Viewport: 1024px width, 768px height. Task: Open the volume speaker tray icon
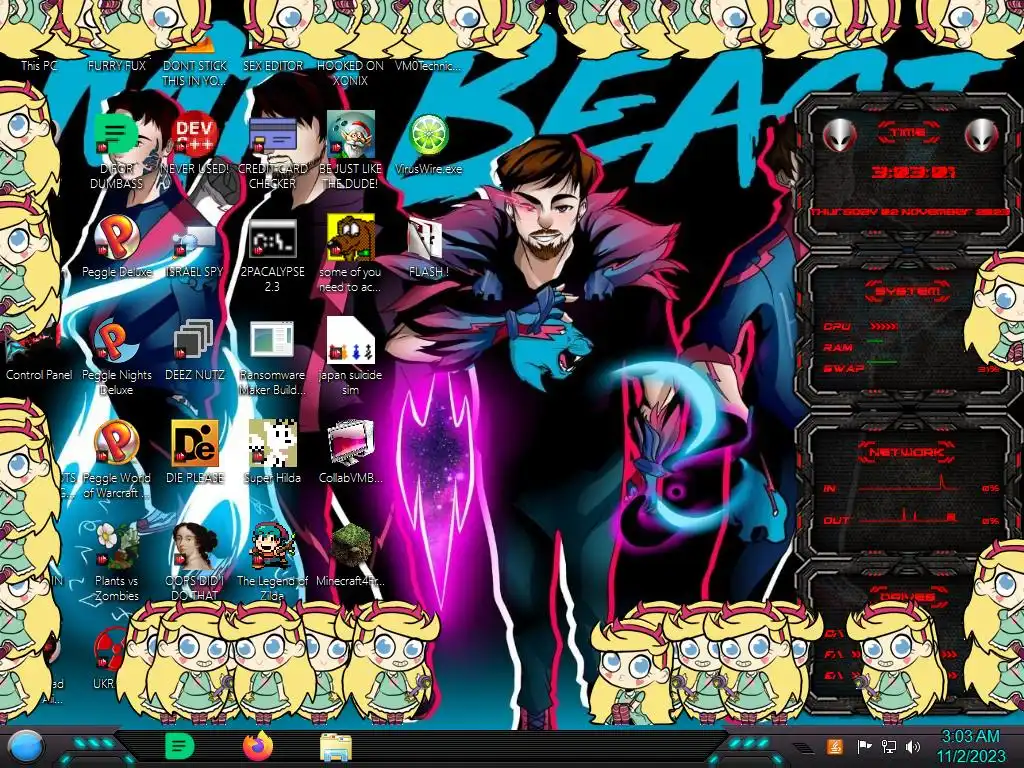[913, 746]
